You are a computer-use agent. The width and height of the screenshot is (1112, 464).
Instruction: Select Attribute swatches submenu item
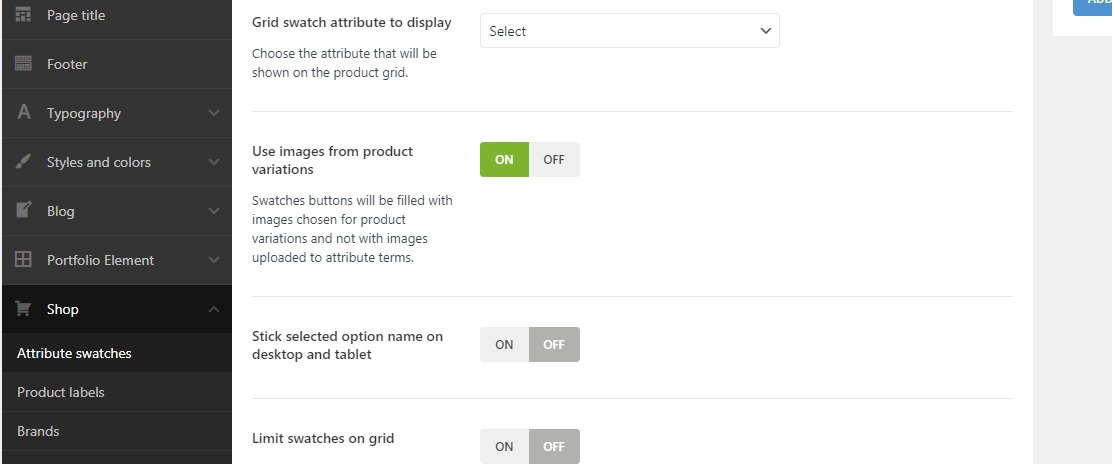pyautogui.click(x=74, y=353)
